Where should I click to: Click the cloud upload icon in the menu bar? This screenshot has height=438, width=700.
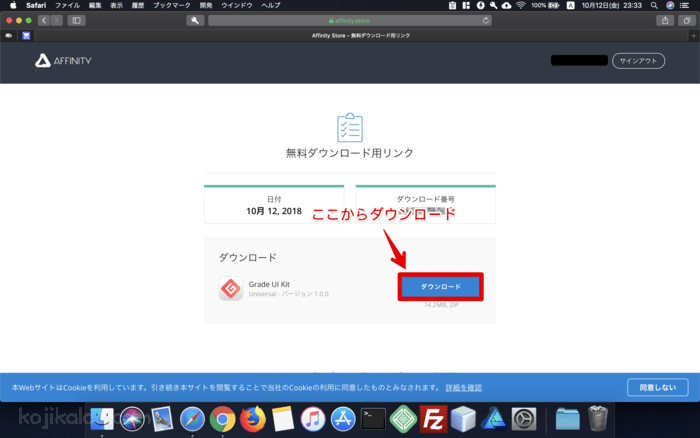(x=506, y=5)
